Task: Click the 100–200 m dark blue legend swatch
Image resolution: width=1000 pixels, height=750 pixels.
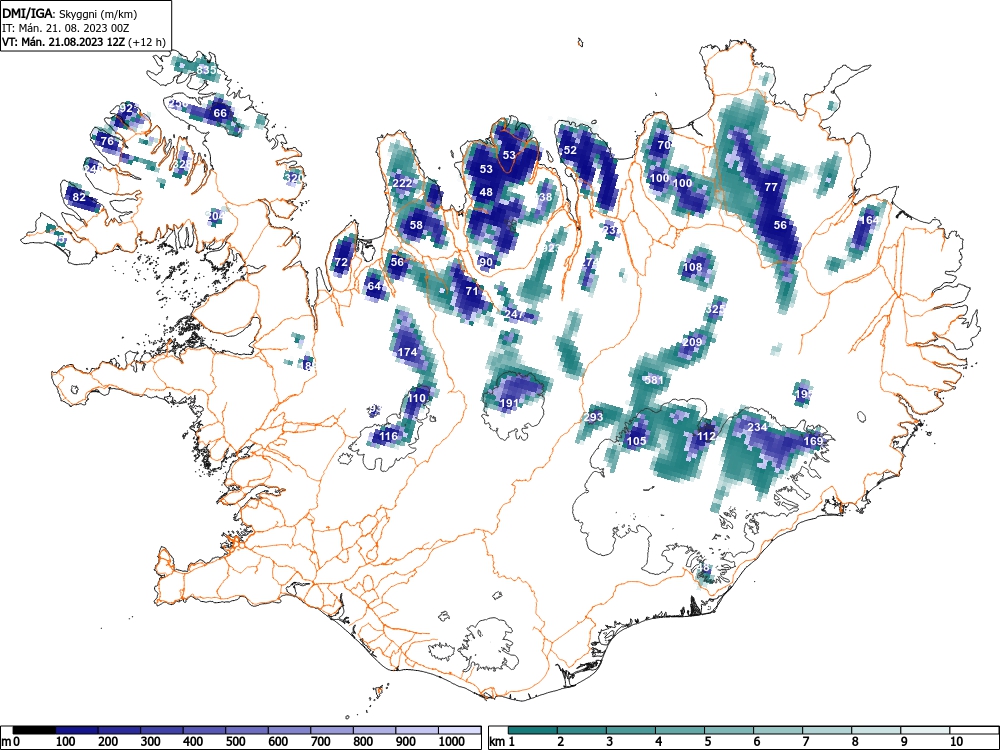Action: pos(77,730)
